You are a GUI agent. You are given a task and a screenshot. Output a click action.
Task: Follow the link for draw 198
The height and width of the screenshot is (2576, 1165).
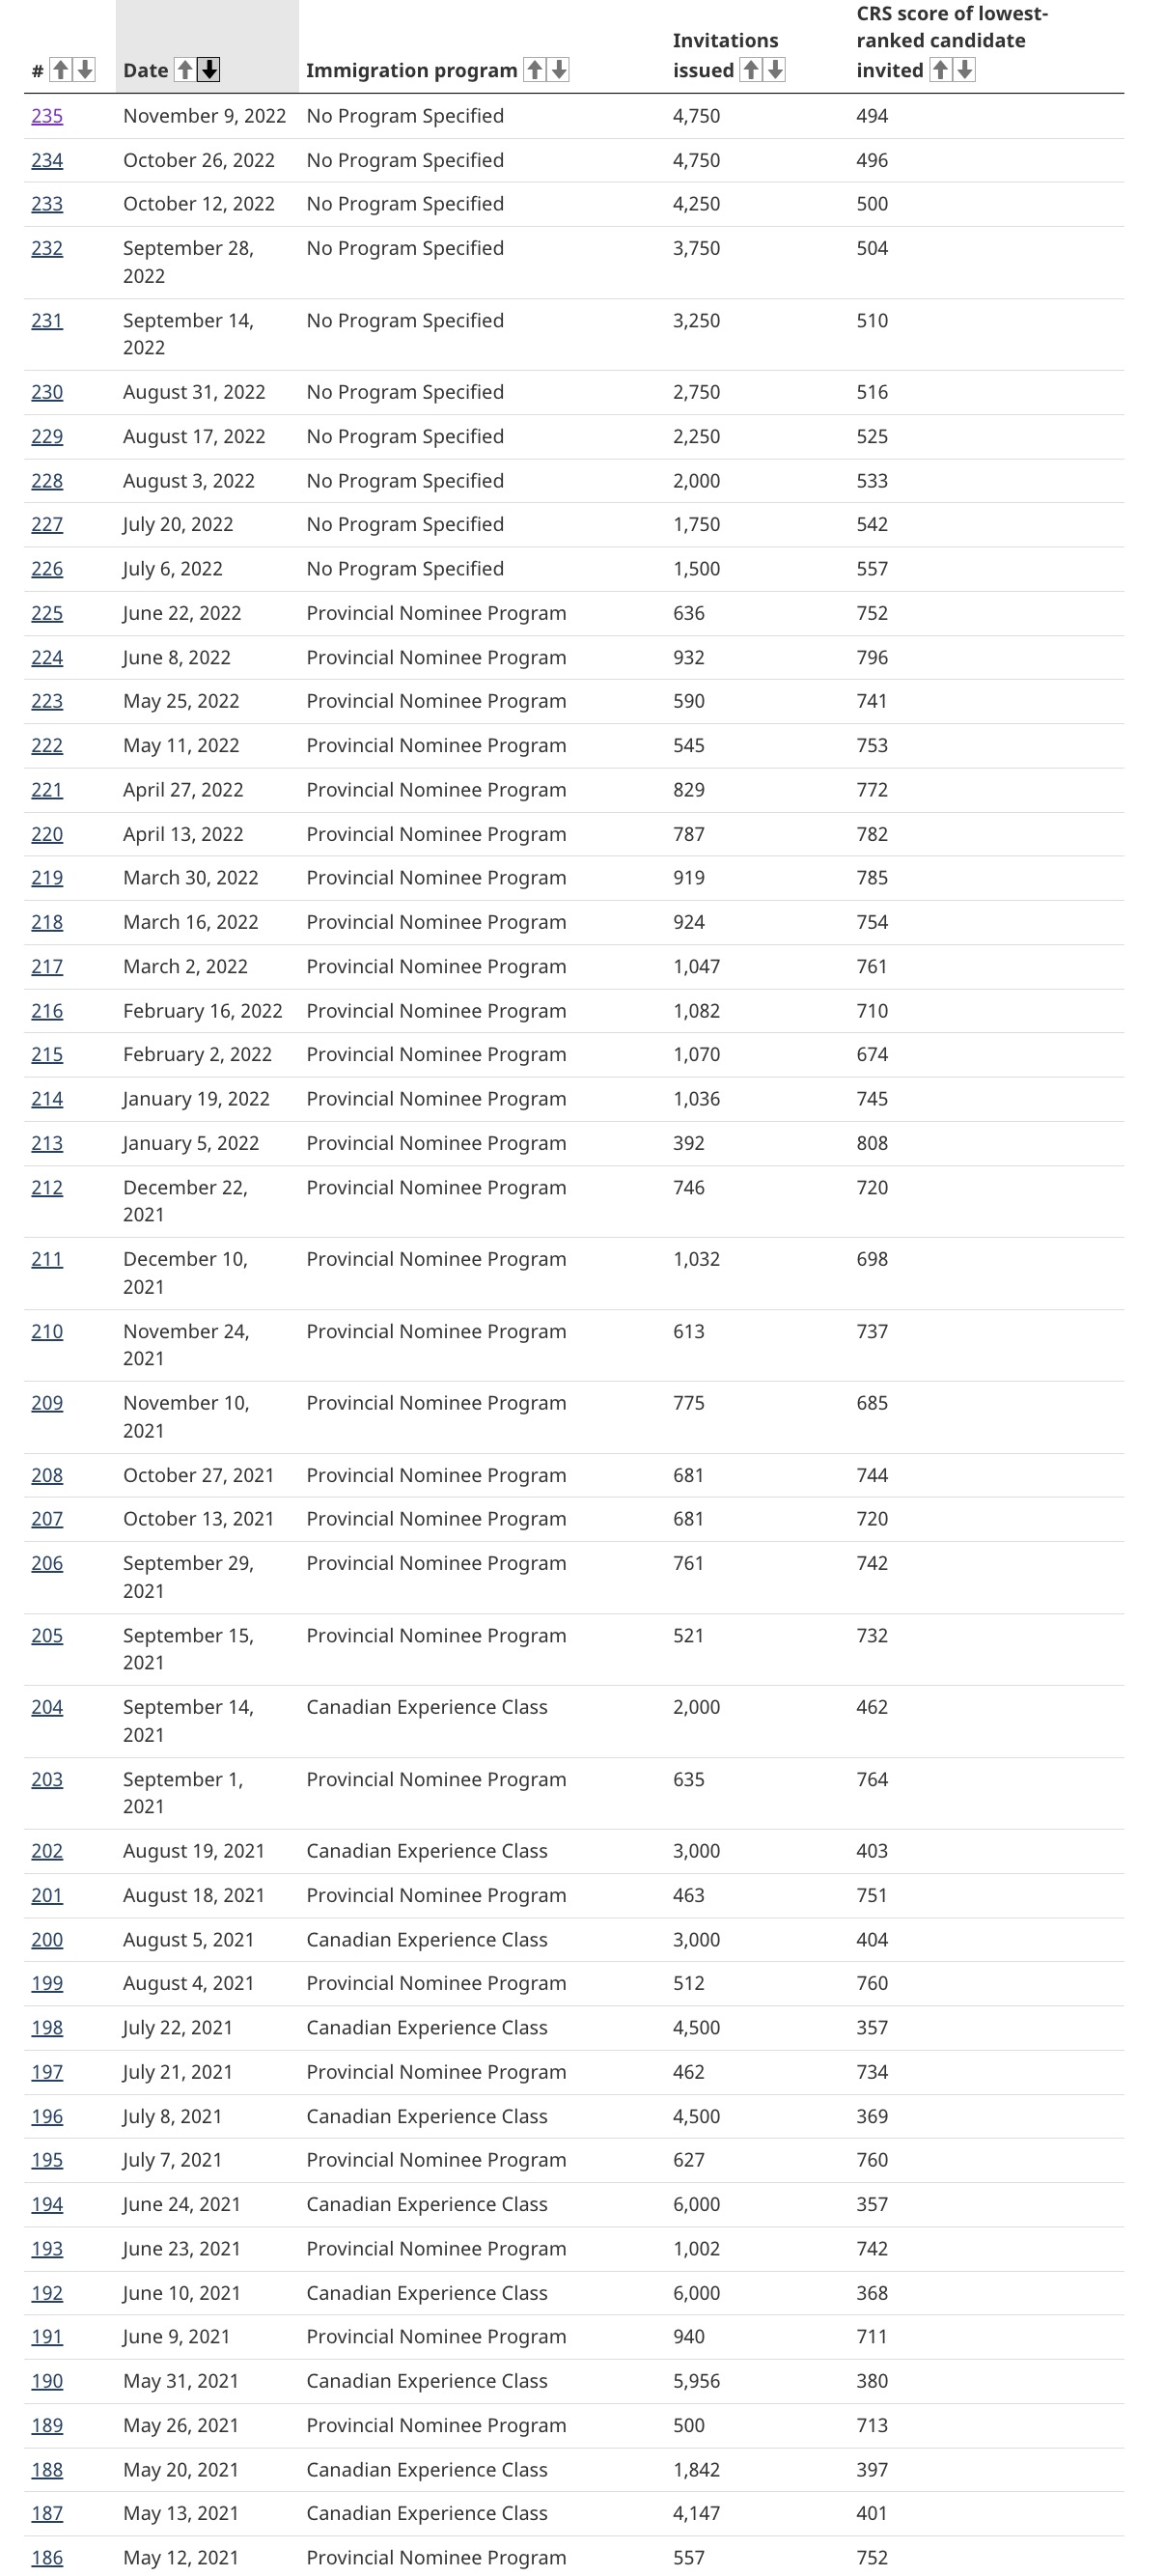point(47,2027)
